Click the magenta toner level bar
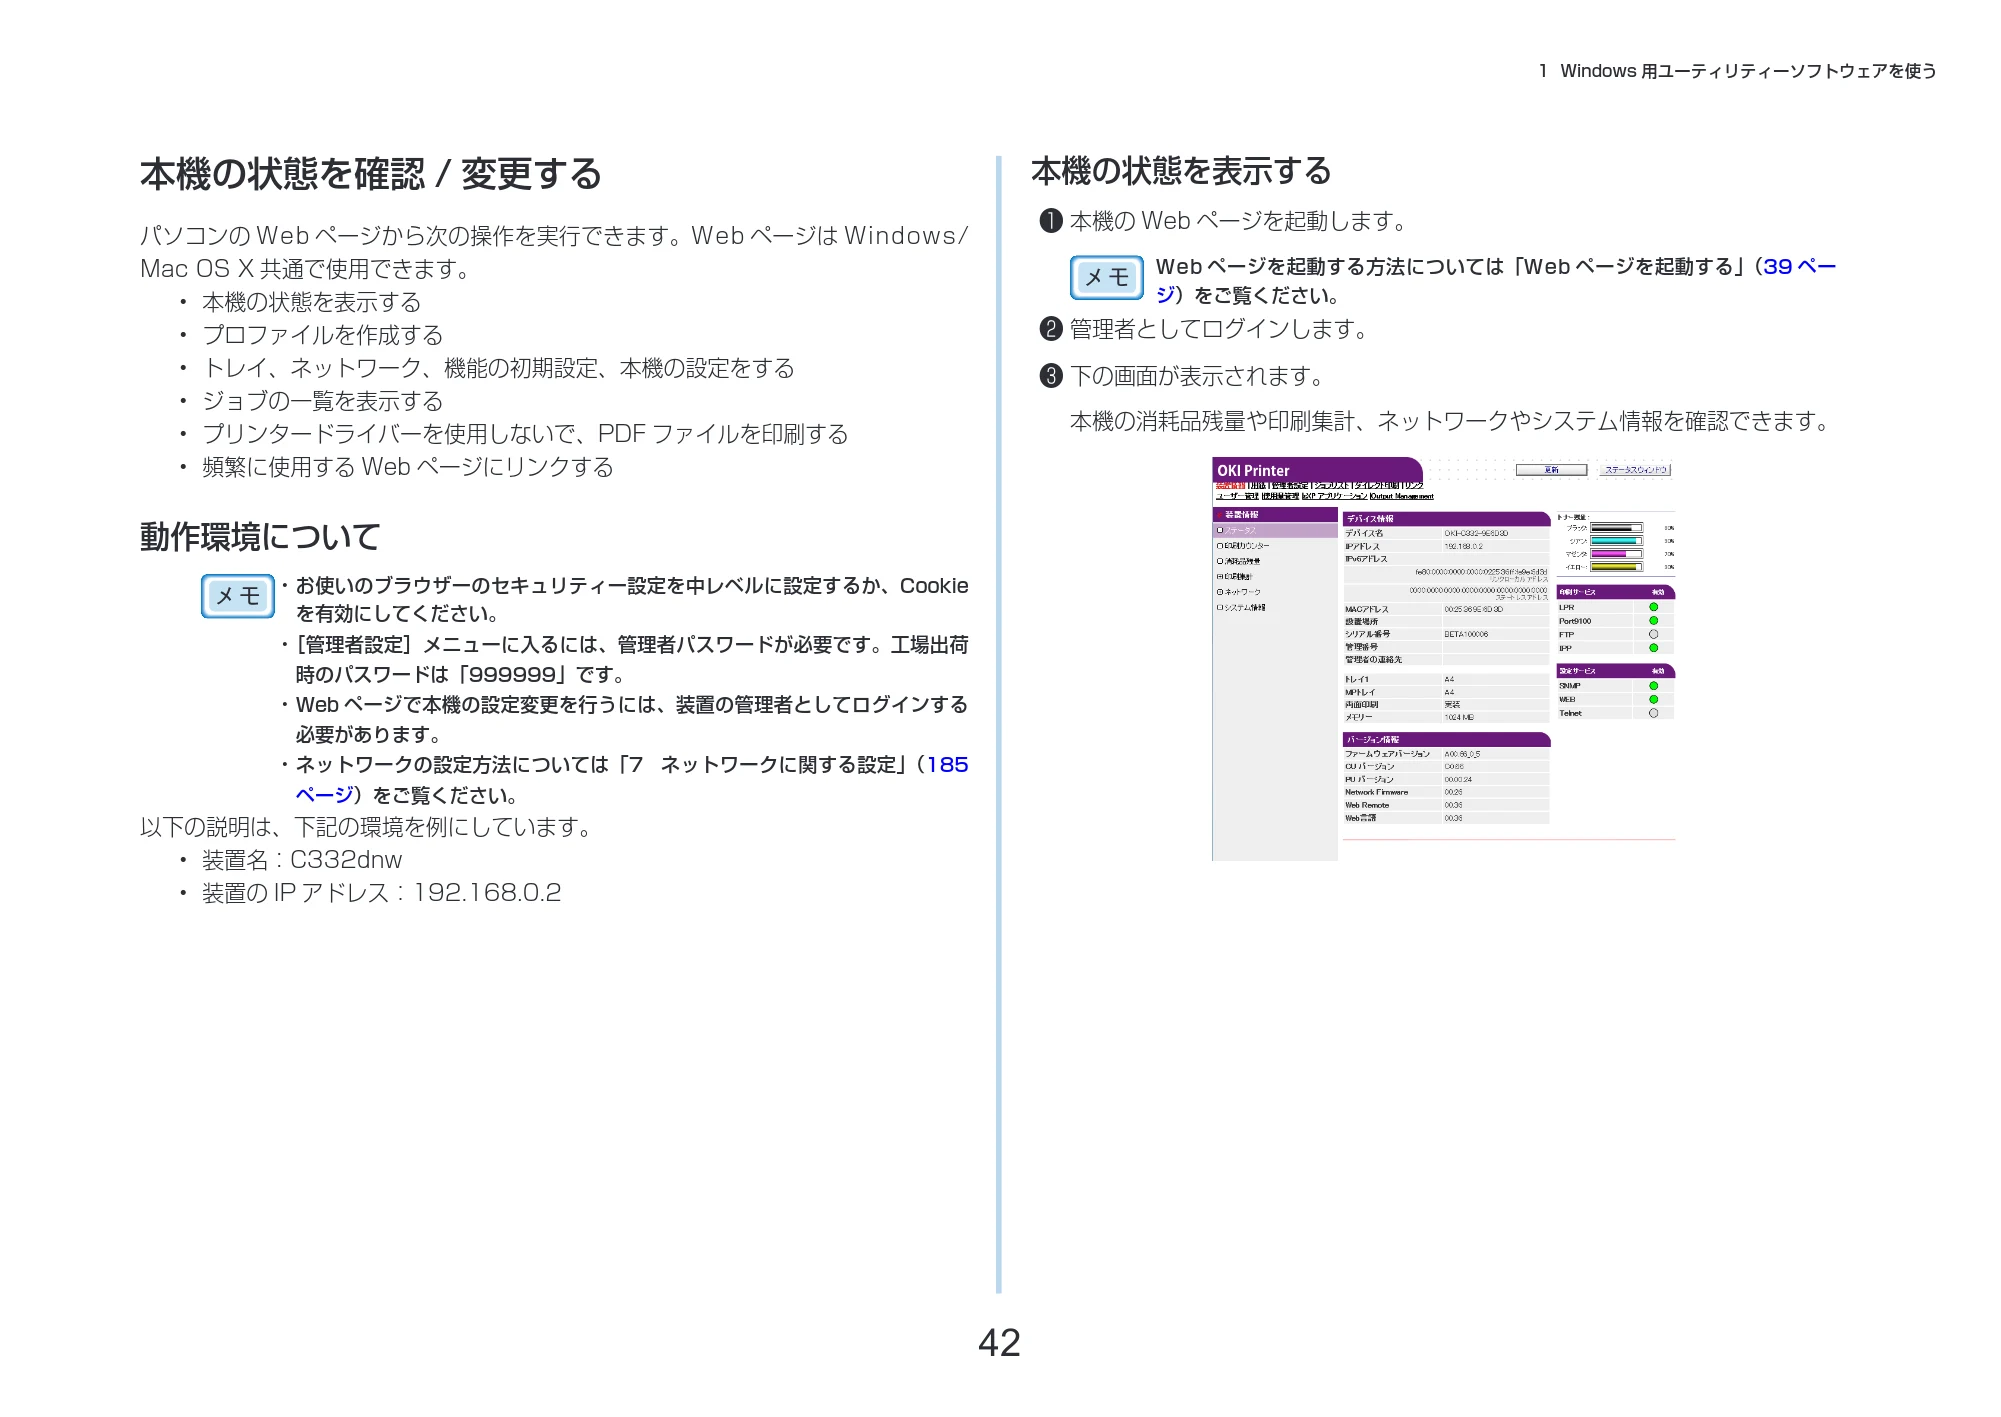This screenshot has height=1417, width=2001. tap(1616, 554)
